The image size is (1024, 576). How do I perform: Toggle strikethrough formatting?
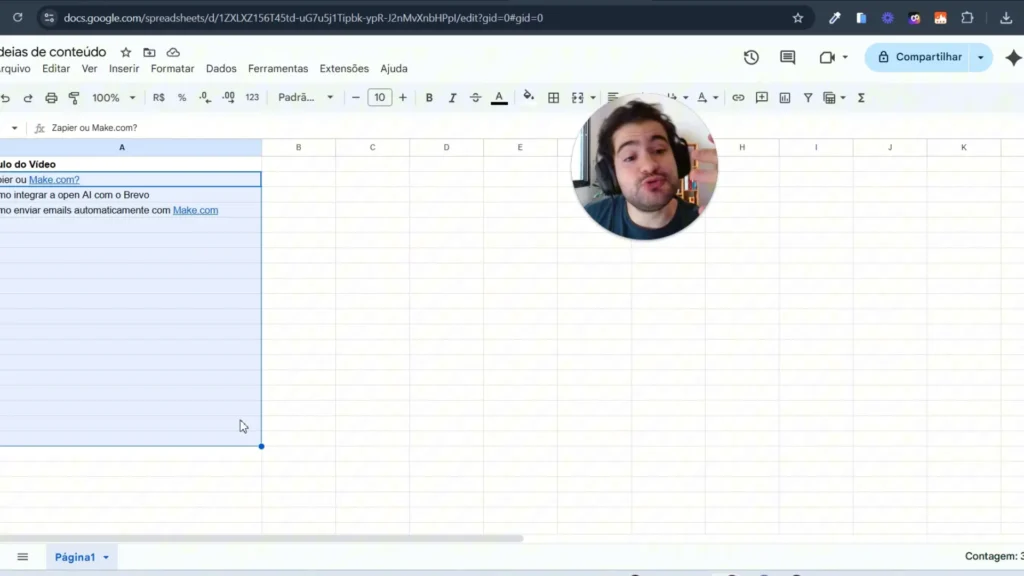coord(475,98)
